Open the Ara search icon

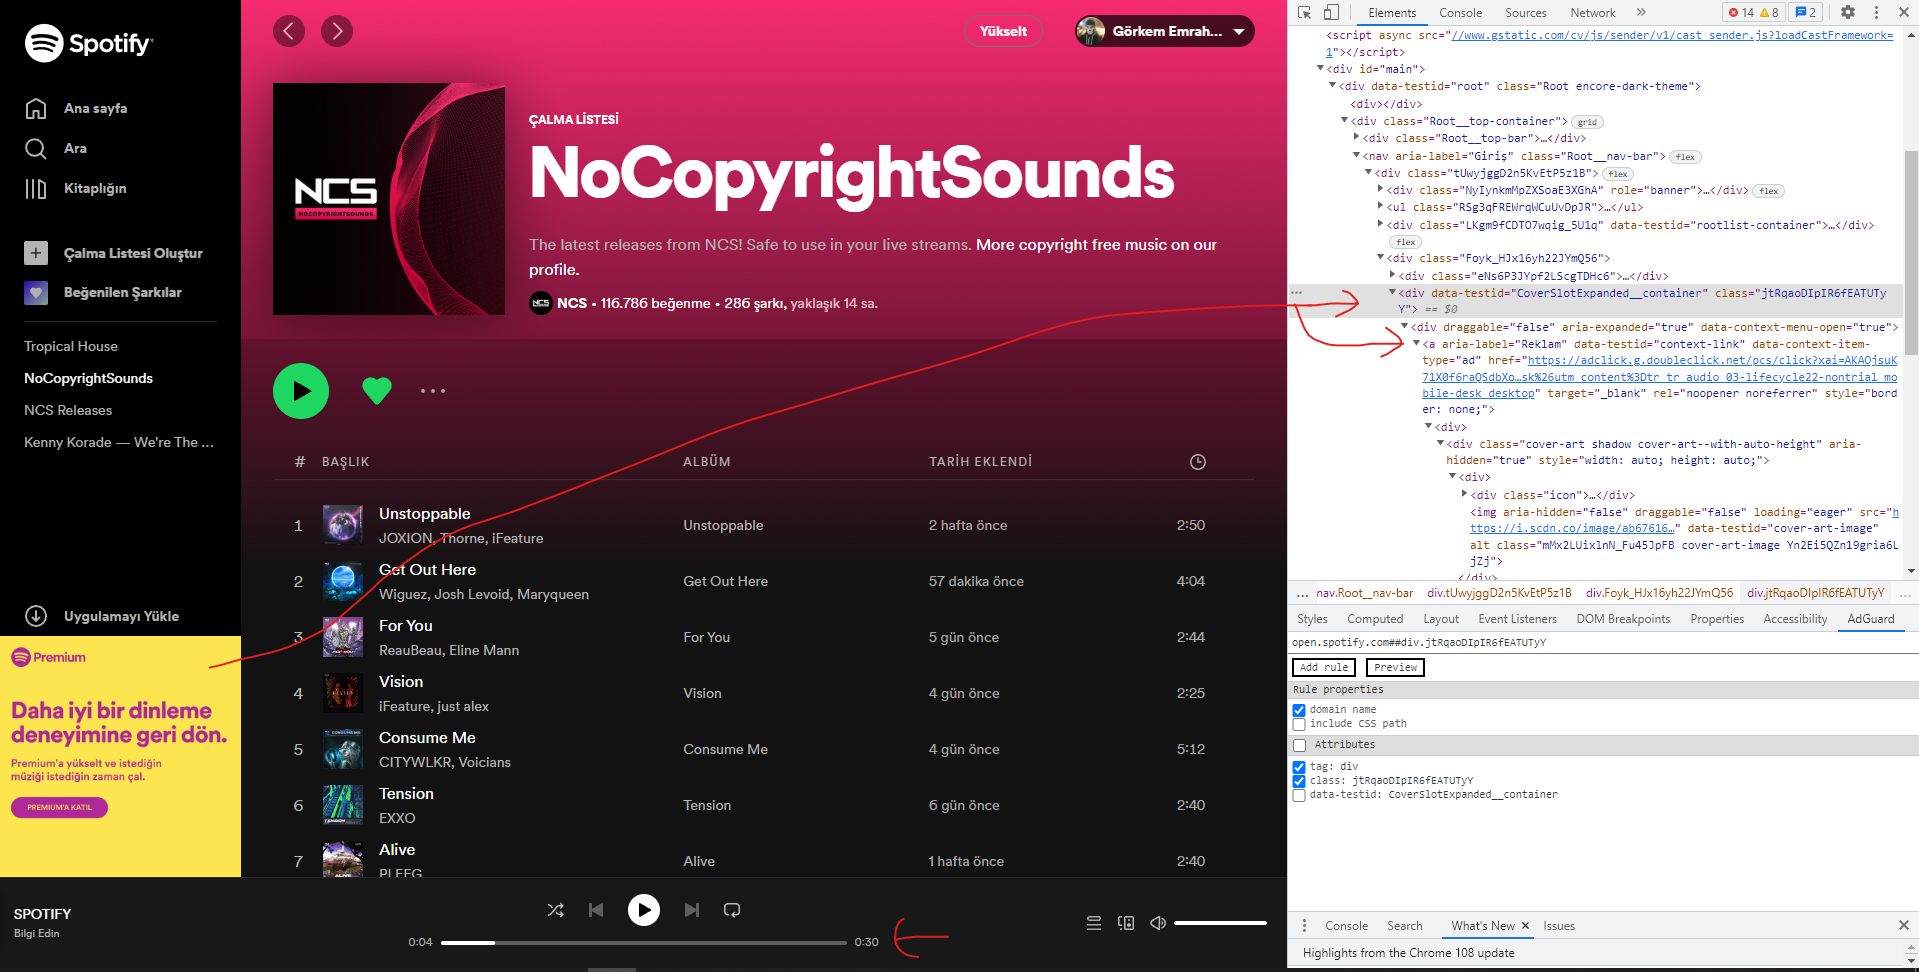(36, 148)
